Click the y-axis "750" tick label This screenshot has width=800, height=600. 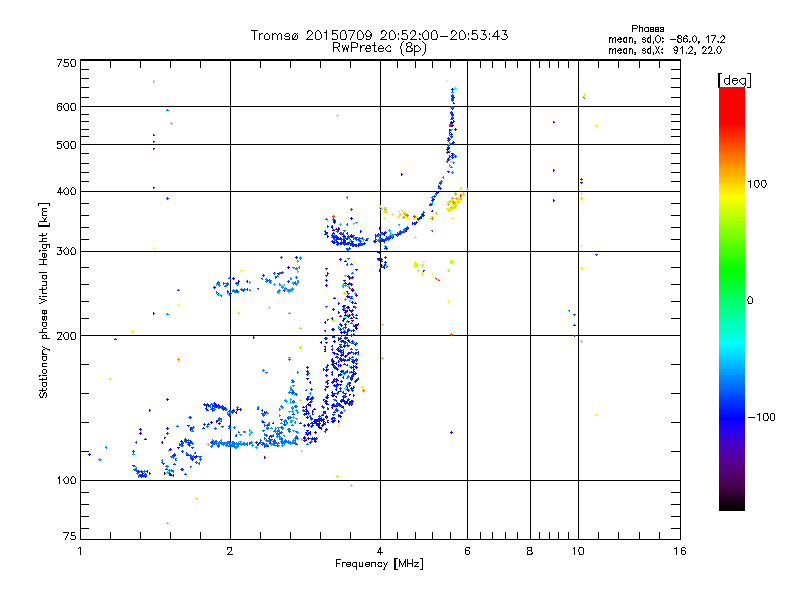tap(66, 63)
